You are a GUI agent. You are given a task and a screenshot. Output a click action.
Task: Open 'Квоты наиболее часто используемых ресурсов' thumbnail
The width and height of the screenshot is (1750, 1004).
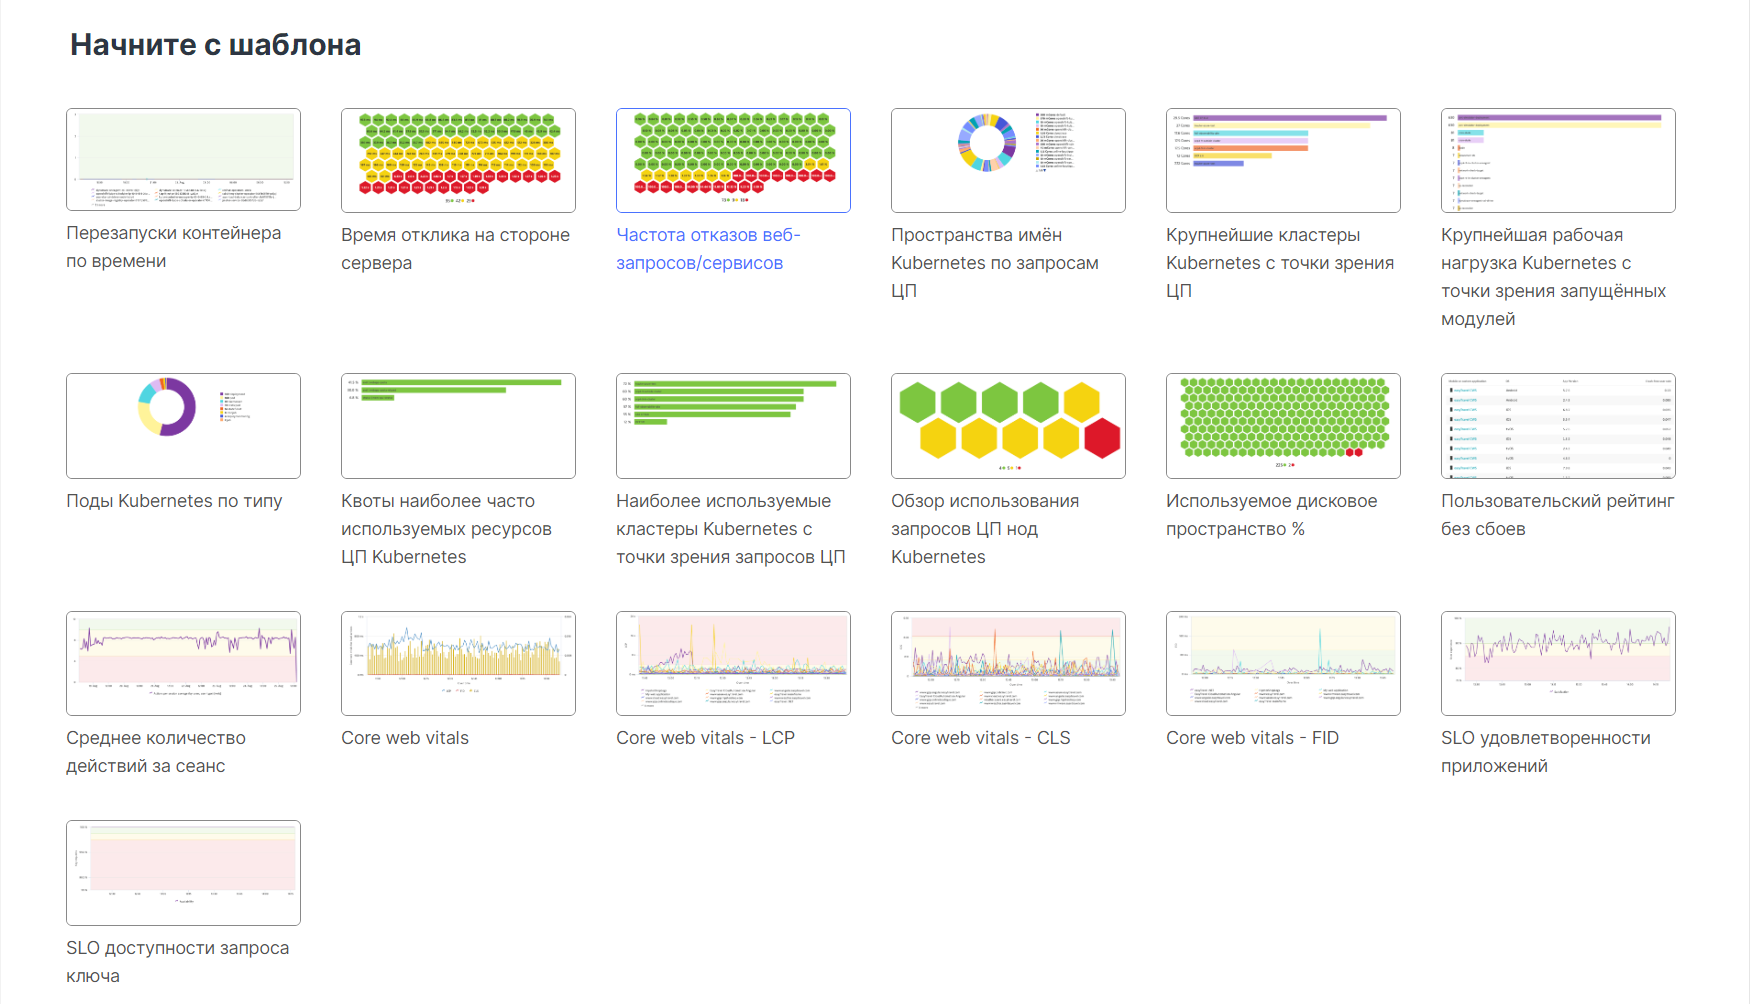click(x=458, y=426)
